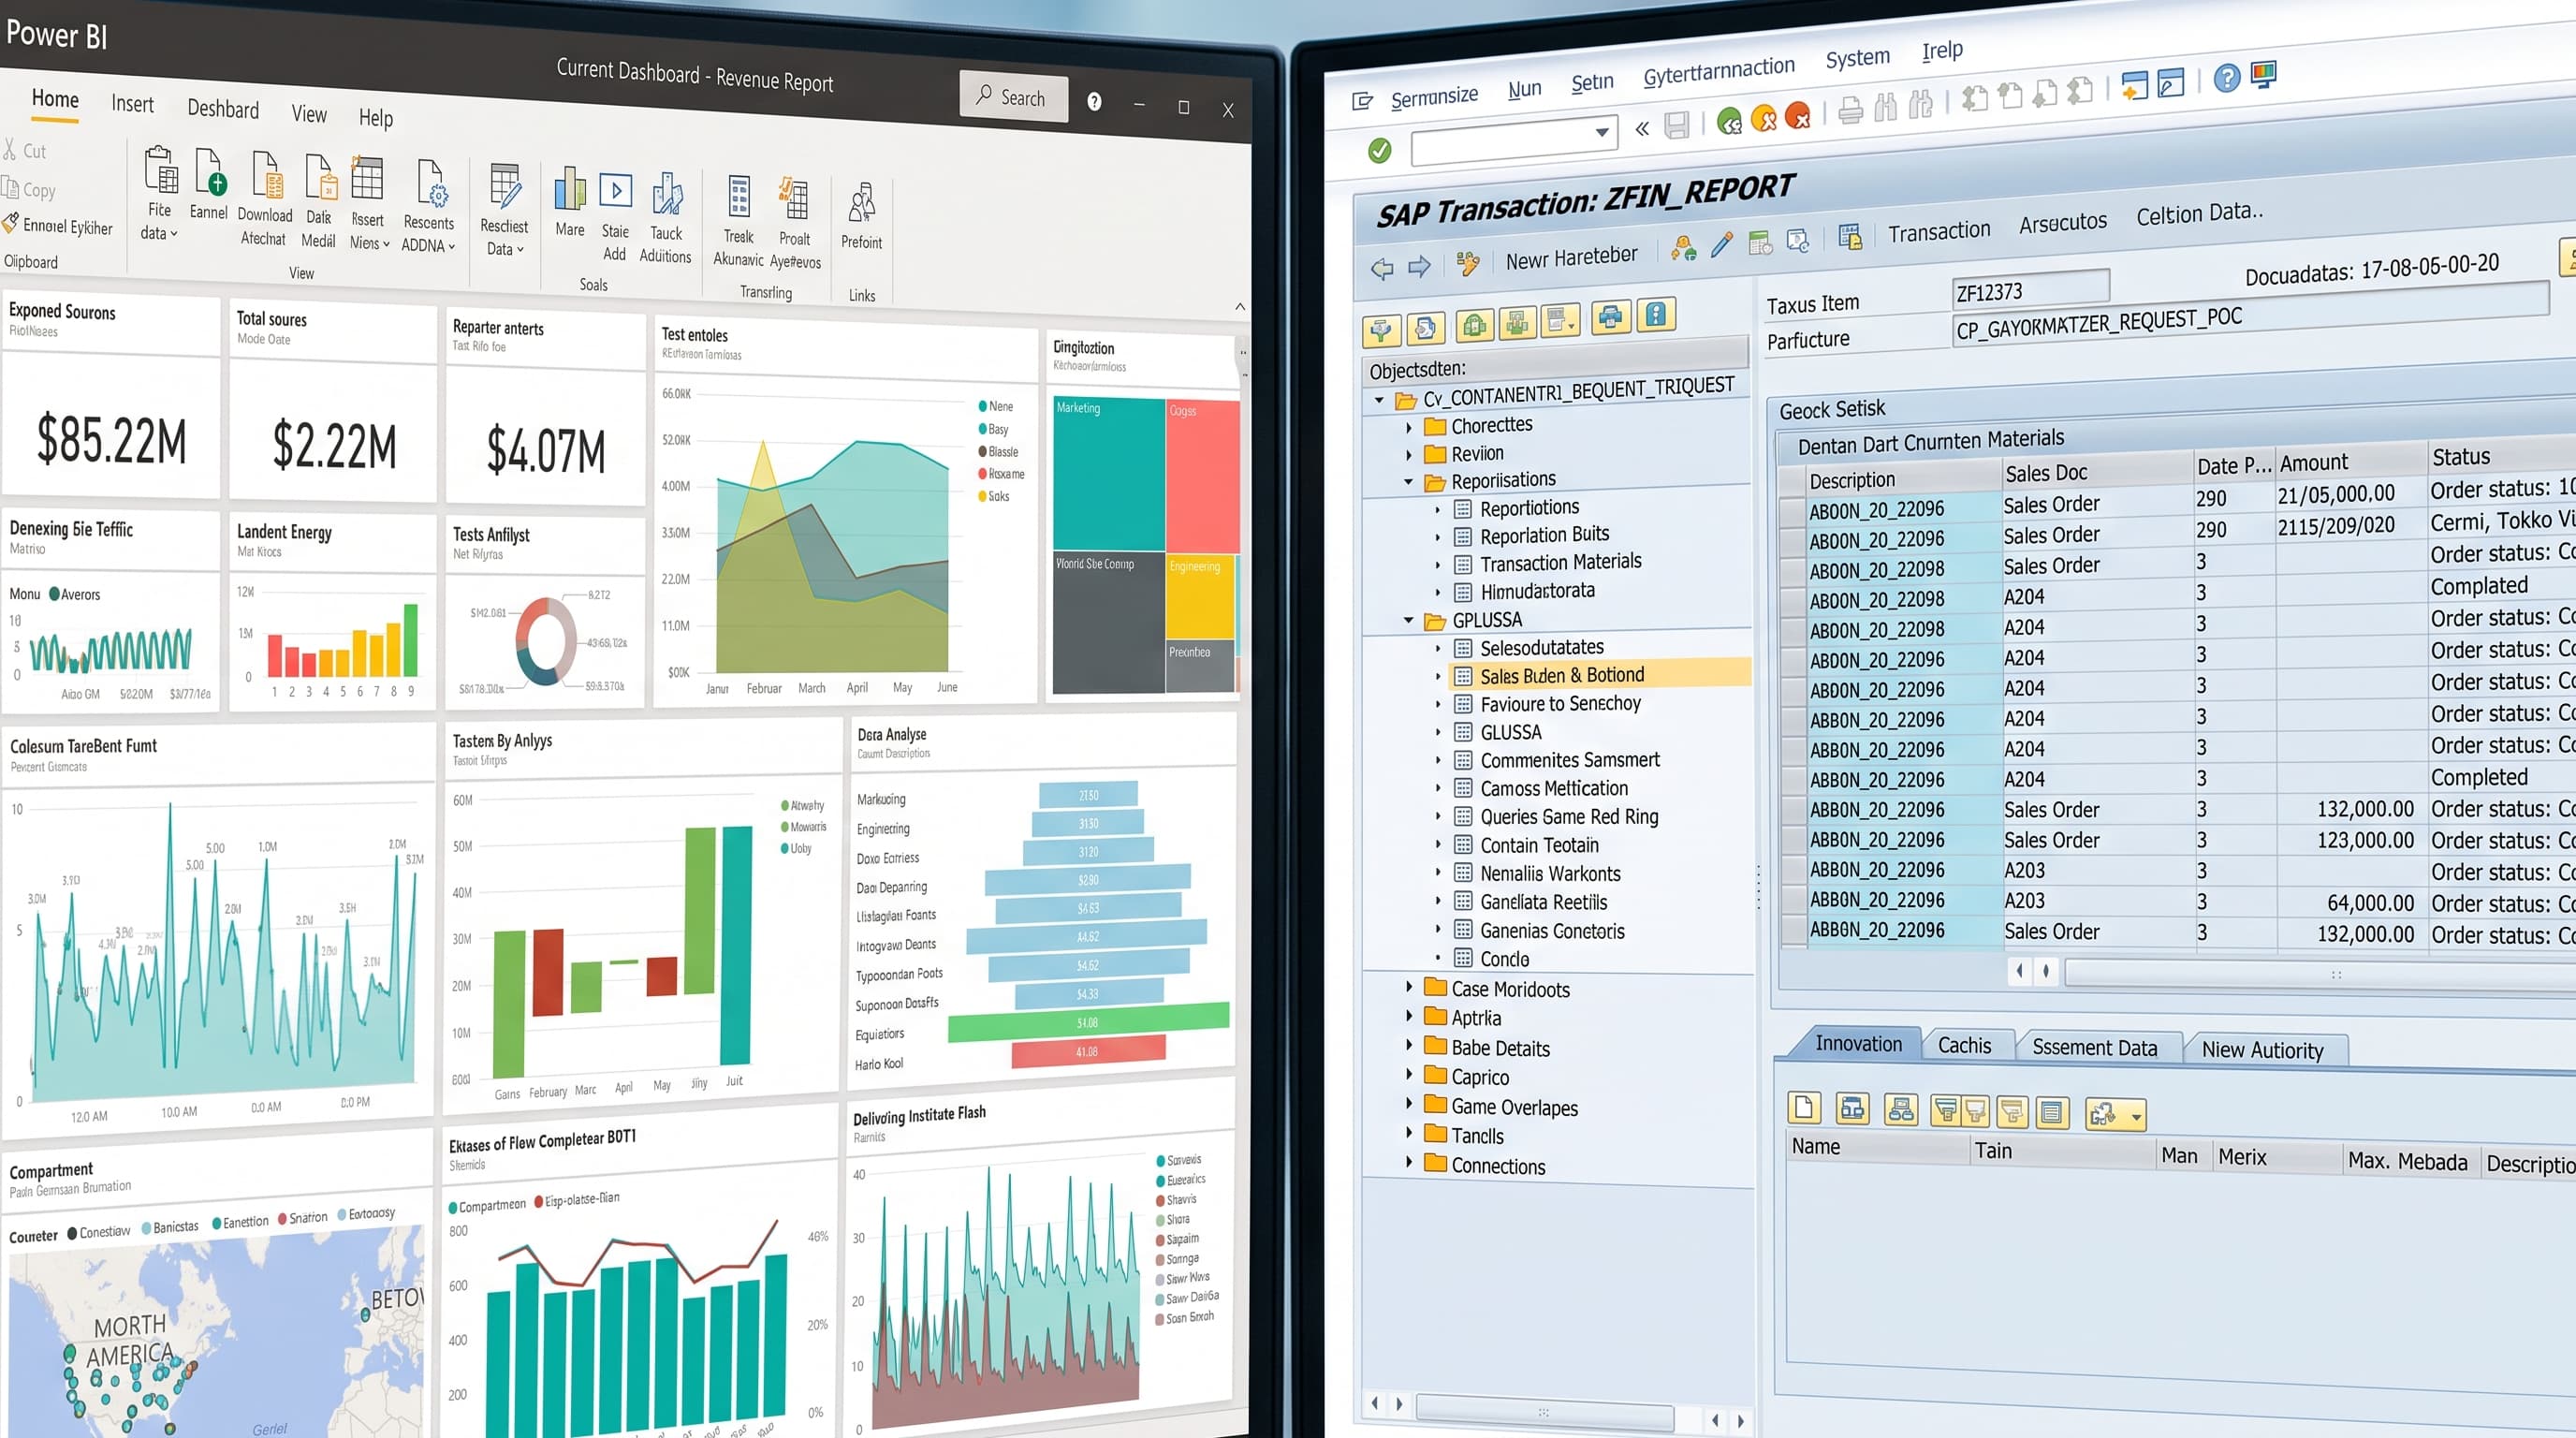Viewport: 2576px width, 1438px height.
Task: Expand the Chorecttes folder in the tree
Action: point(1409,428)
